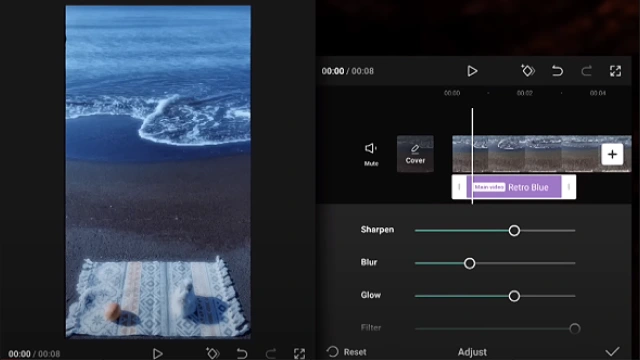The height and width of the screenshot is (360, 640).
Task: Click the 00:02 timeline ruler mark
Action: point(524,93)
